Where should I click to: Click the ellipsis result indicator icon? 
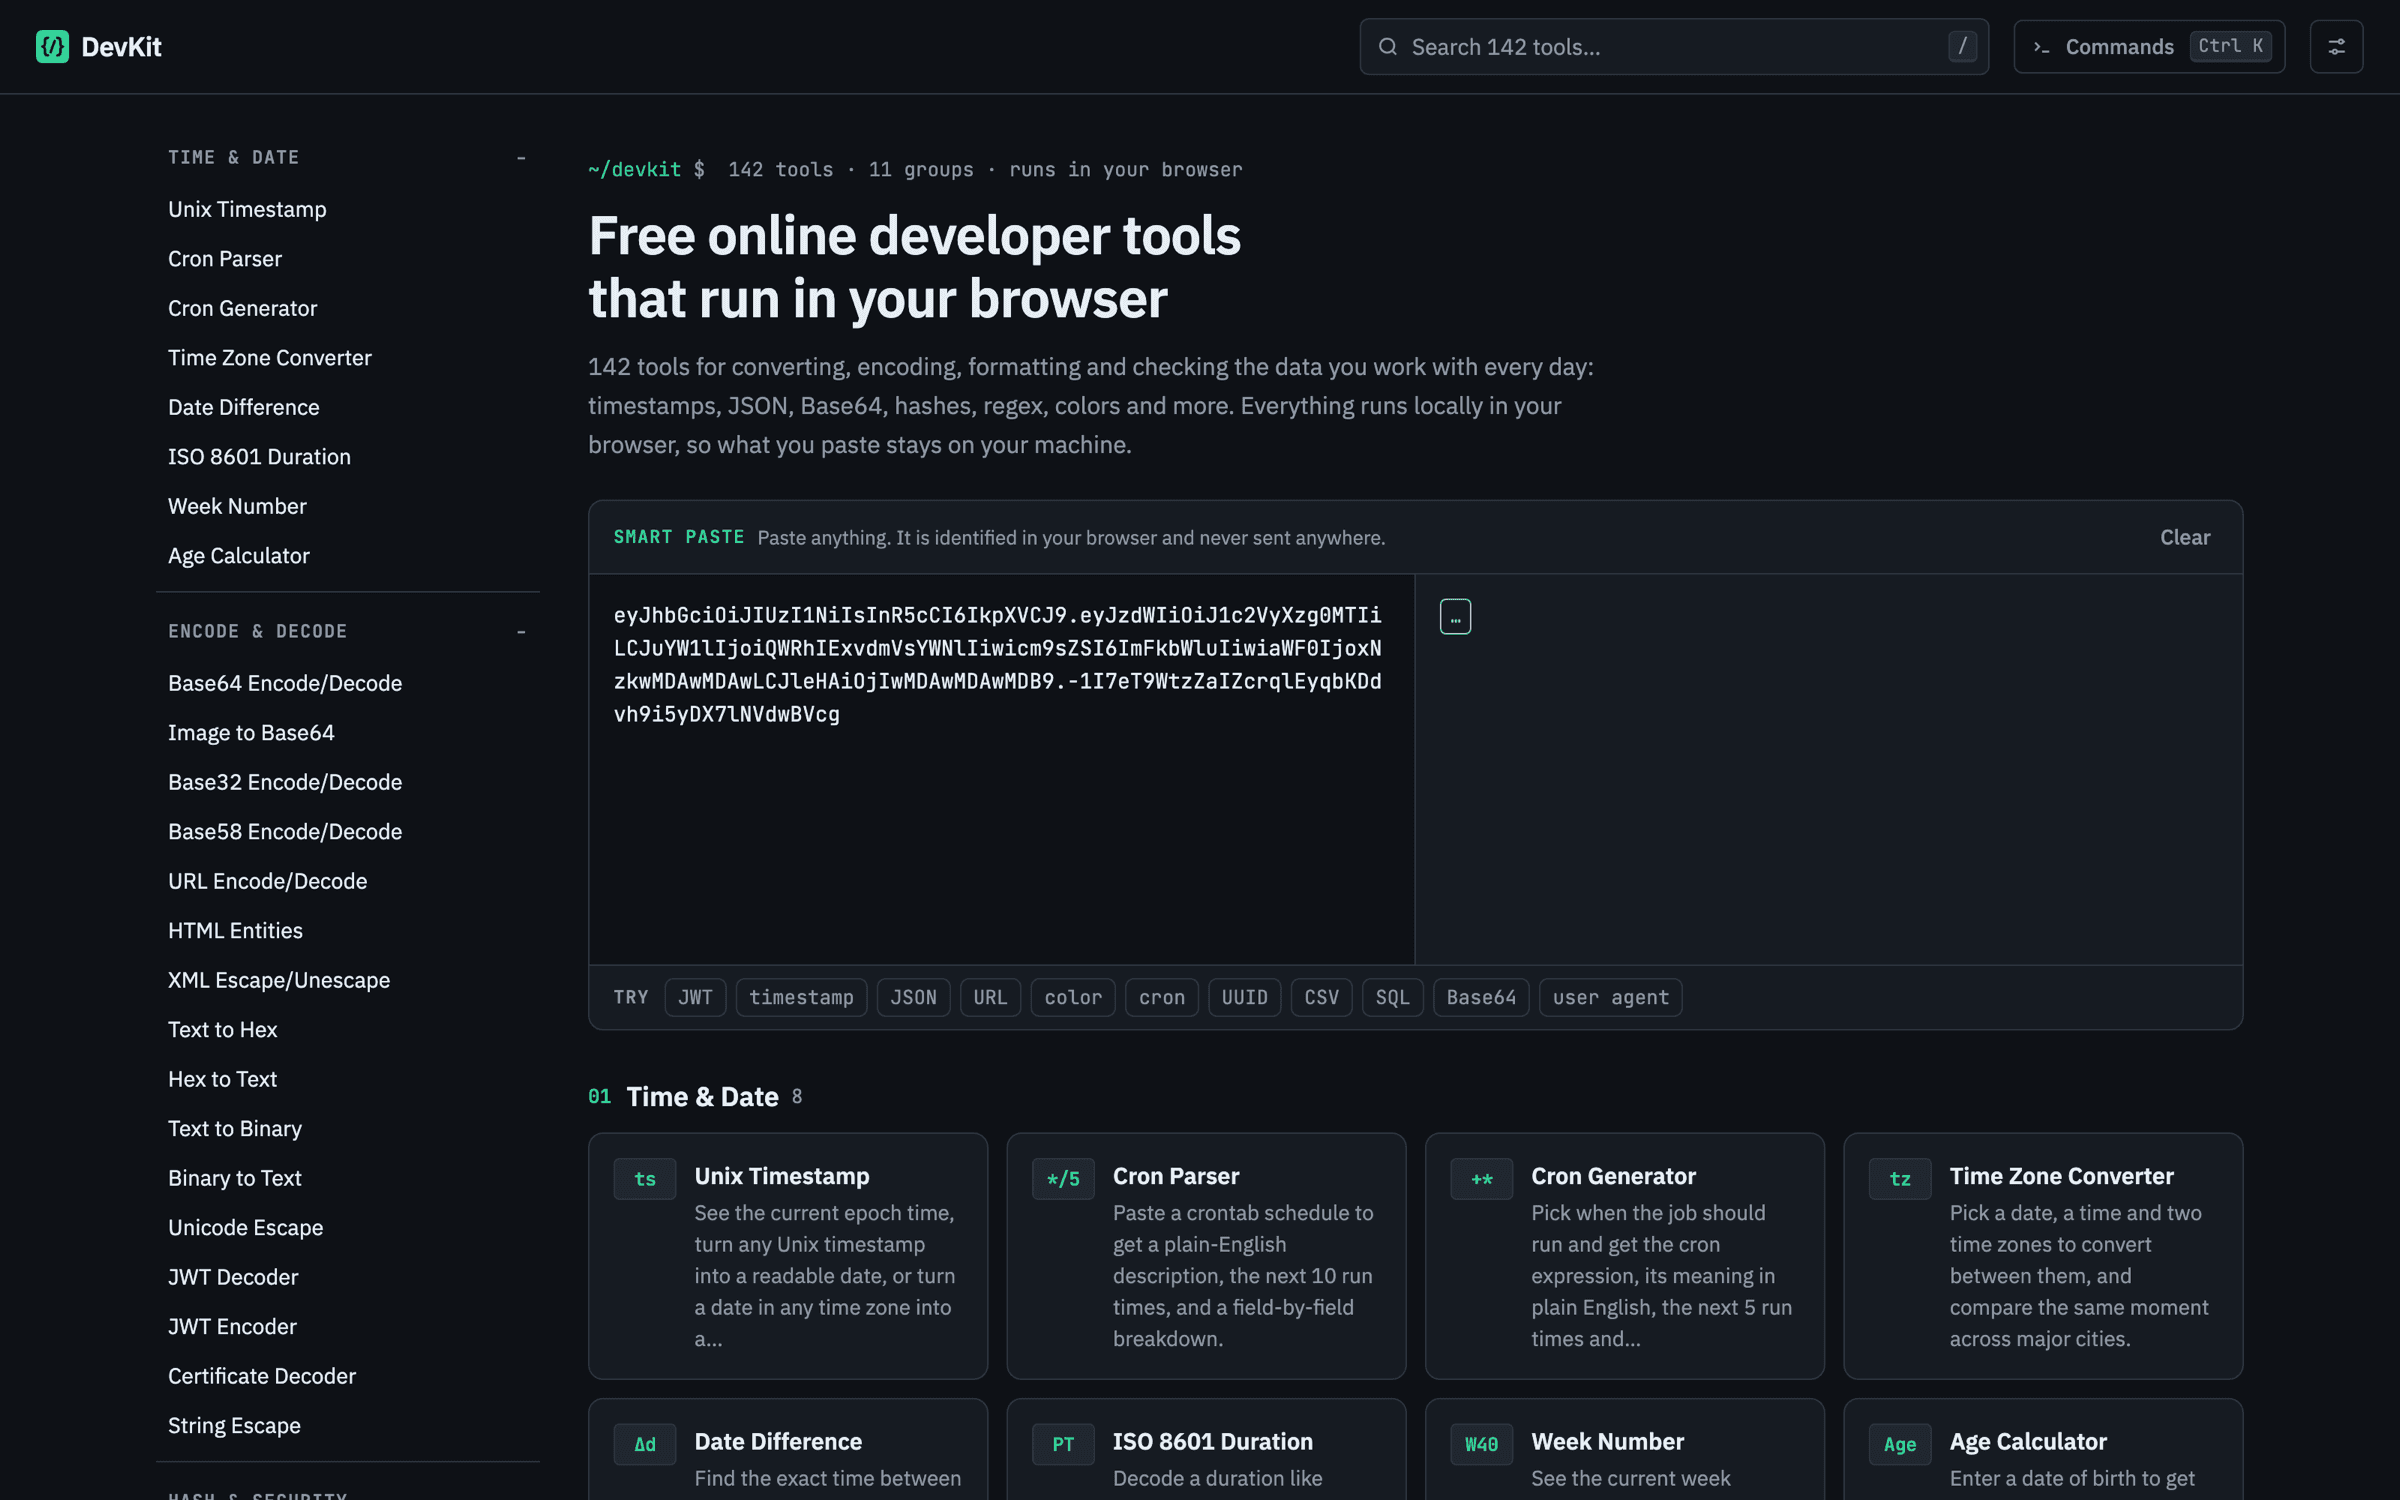1455,617
